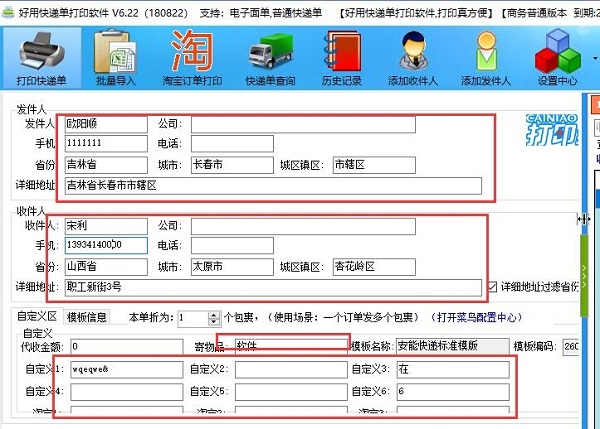Switch to 自定义区 tab
This screenshot has height=429, width=600.
click(x=37, y=316)
